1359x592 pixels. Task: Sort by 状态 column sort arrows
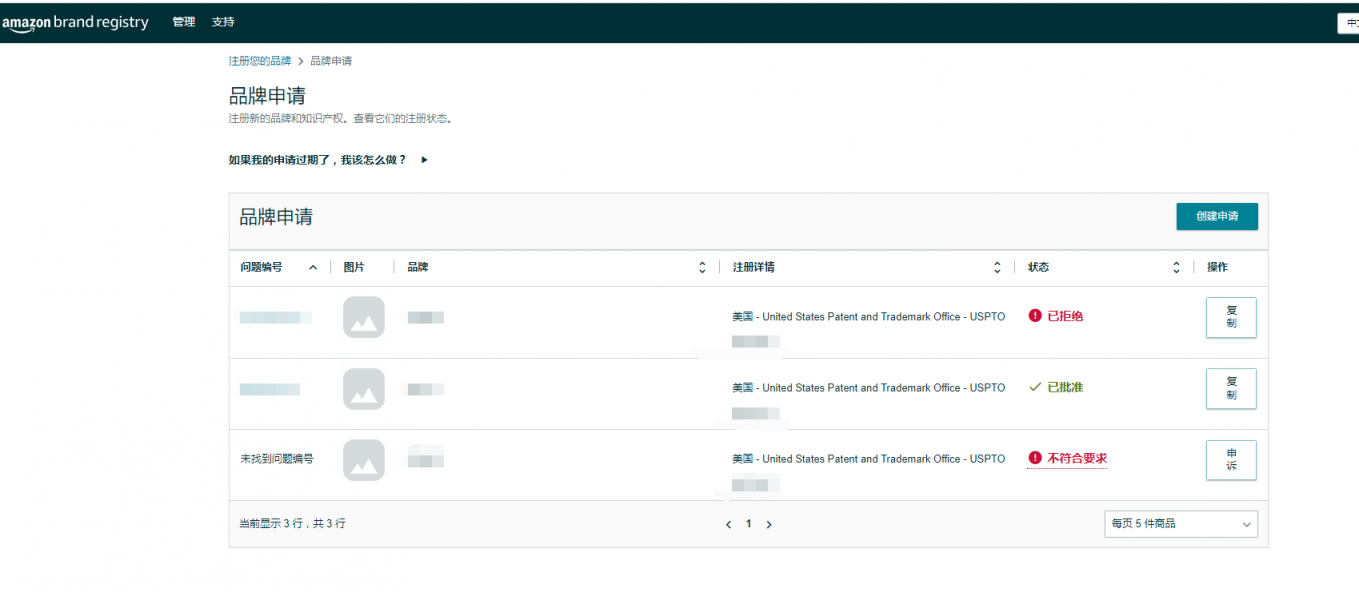click(1176, 268)
